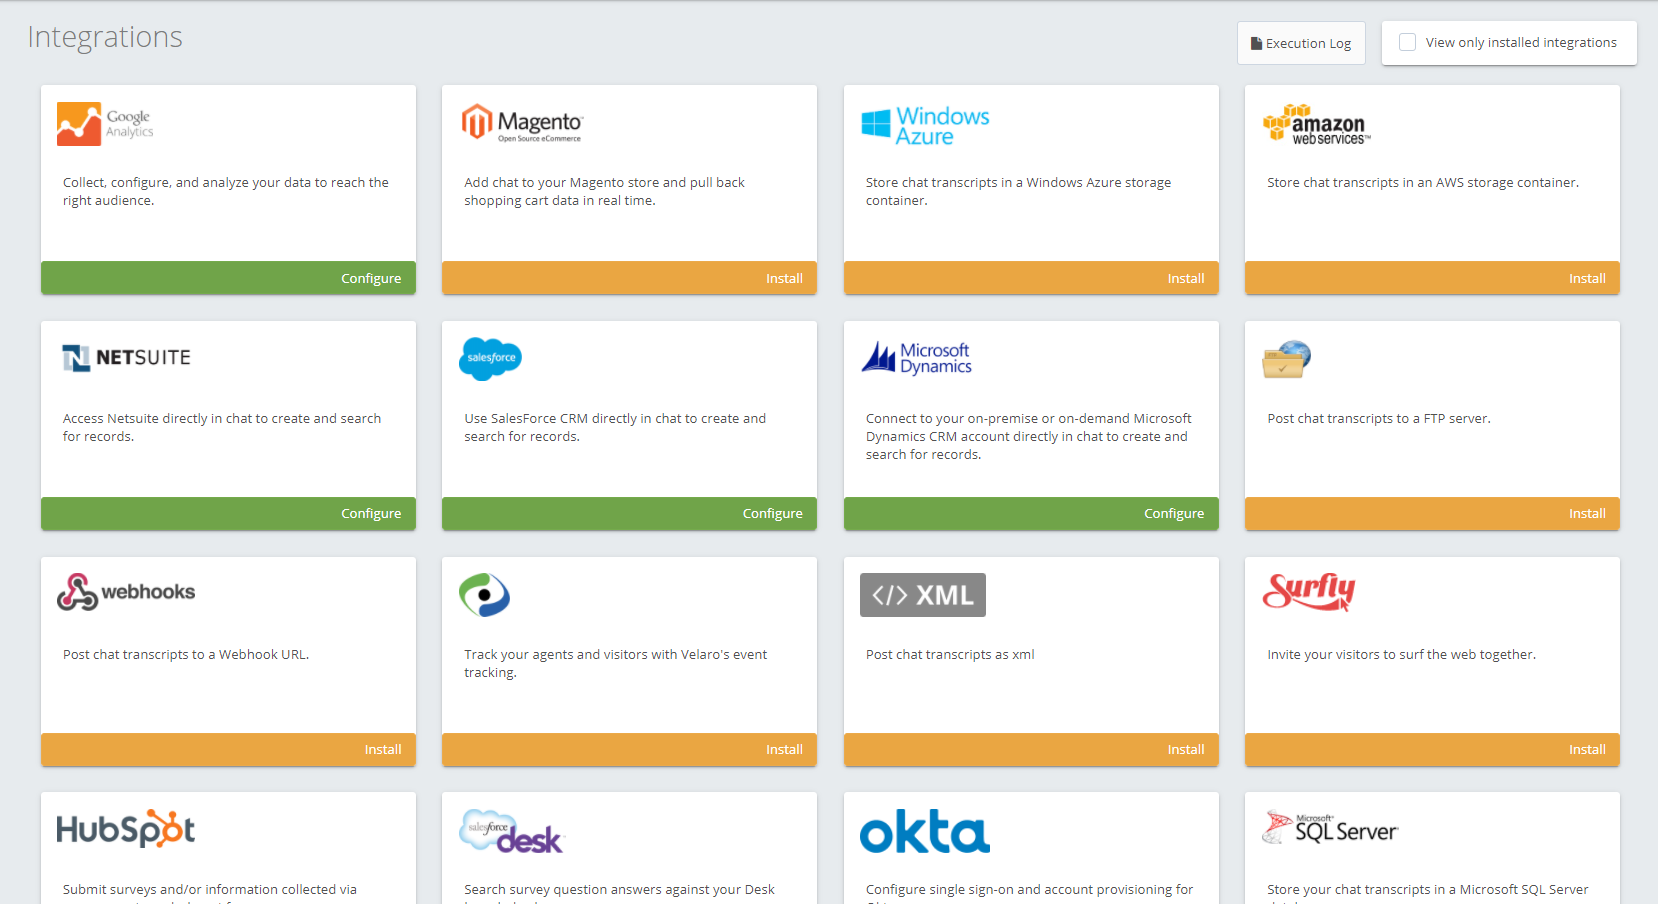
Task: Click the Microsoft SQL Server logo
Action: tap(1330, 828)
